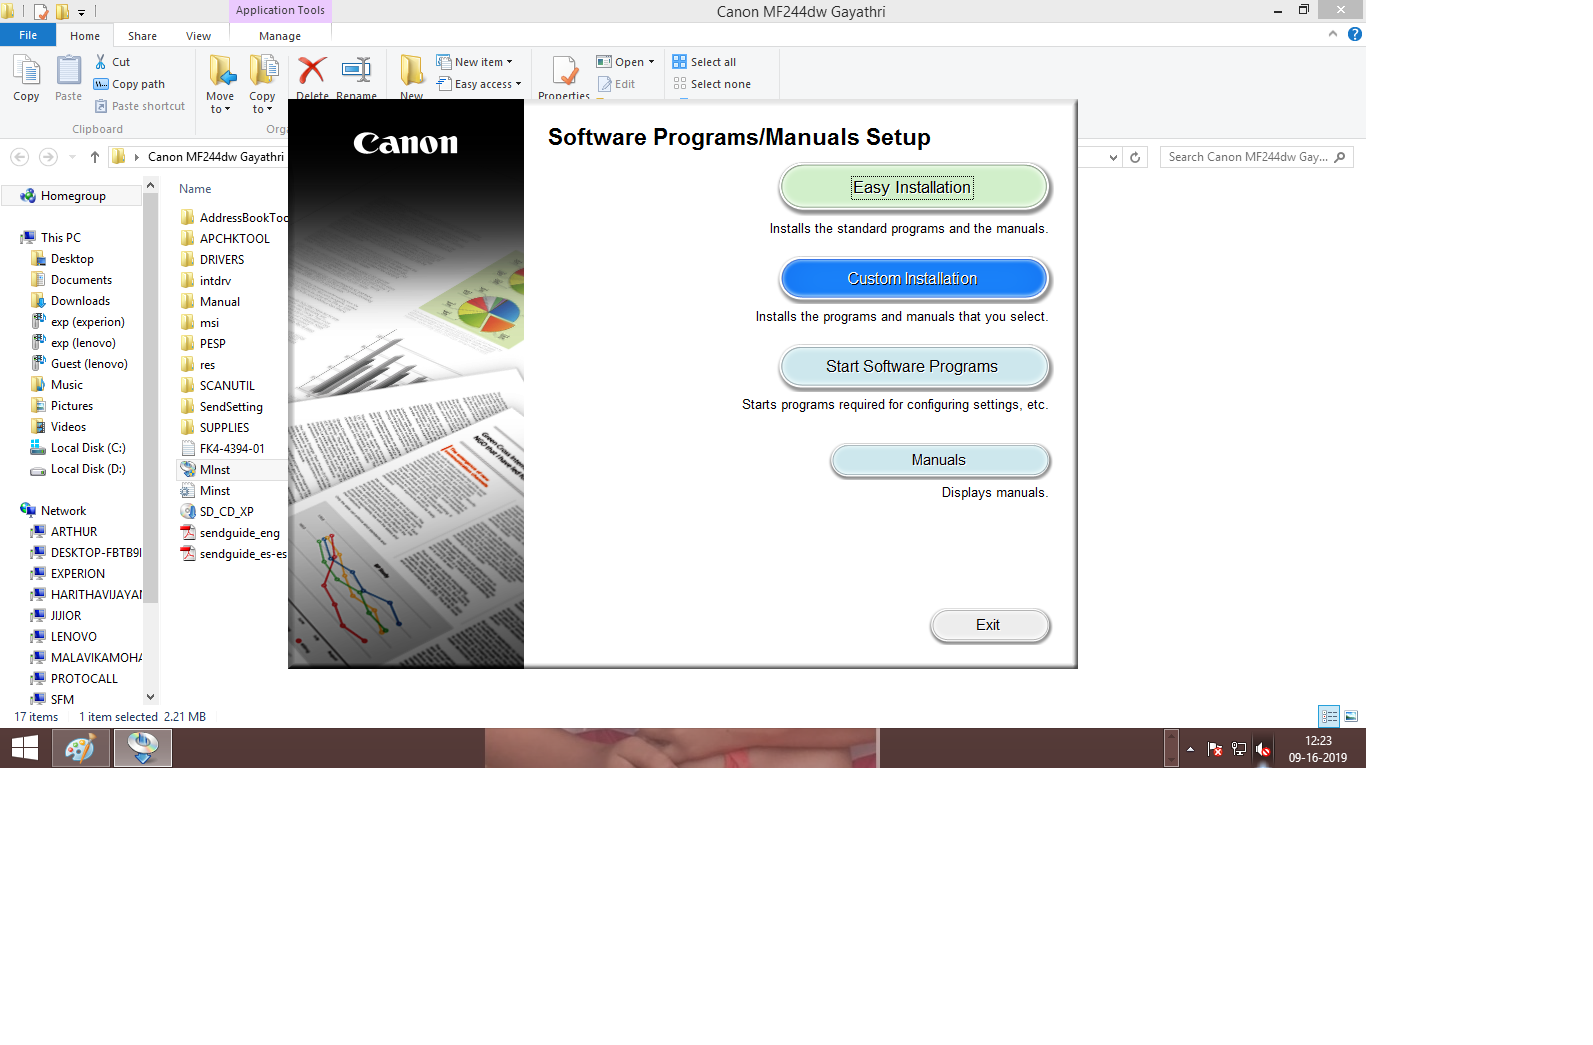Click Select all in ribbon
Image resolution: width=1593 pixels, height=1045 pixels.
coord(705,62)
